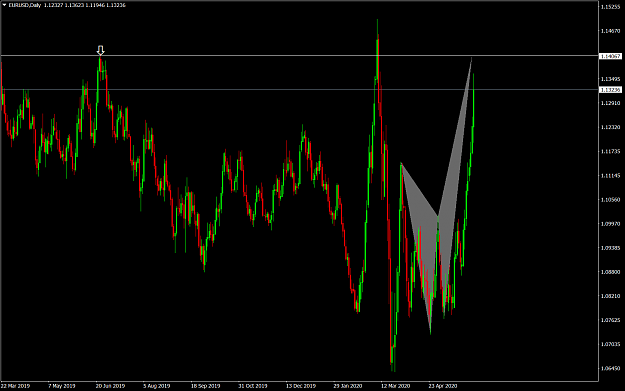Click the 1.12320 value on the price scale
625x391 pixels.
[x=610, y=127]
